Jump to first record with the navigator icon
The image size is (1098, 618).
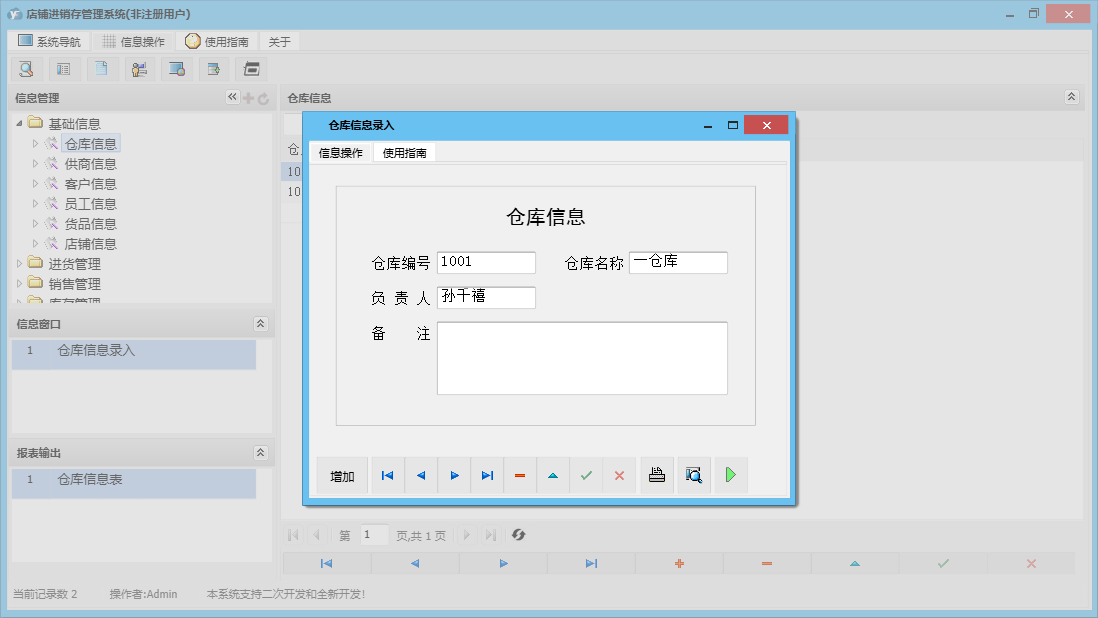pos(387,475)
